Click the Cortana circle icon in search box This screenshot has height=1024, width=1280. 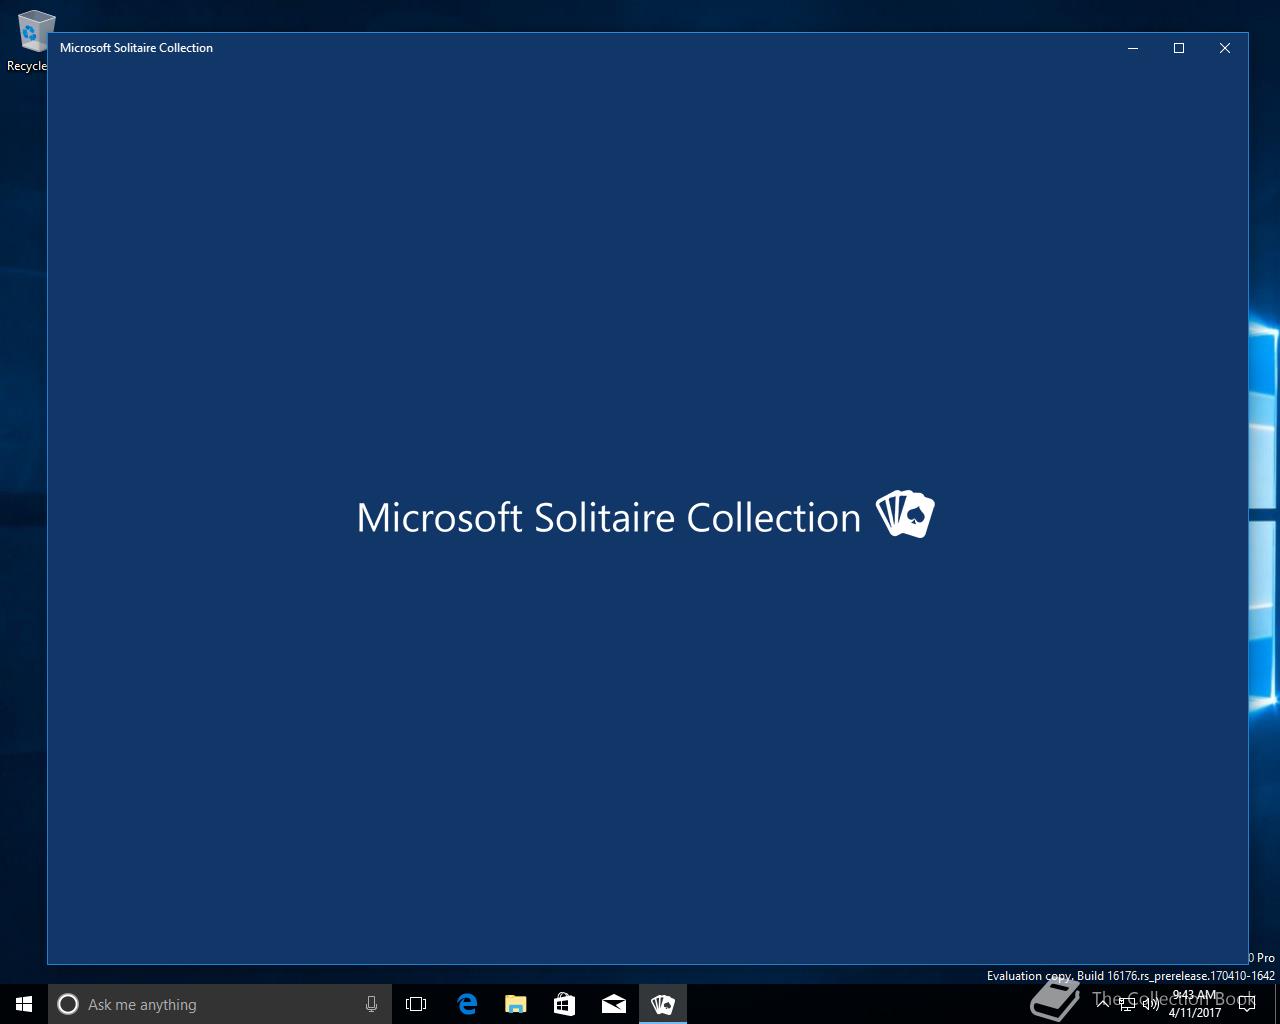click(68, 1004)
